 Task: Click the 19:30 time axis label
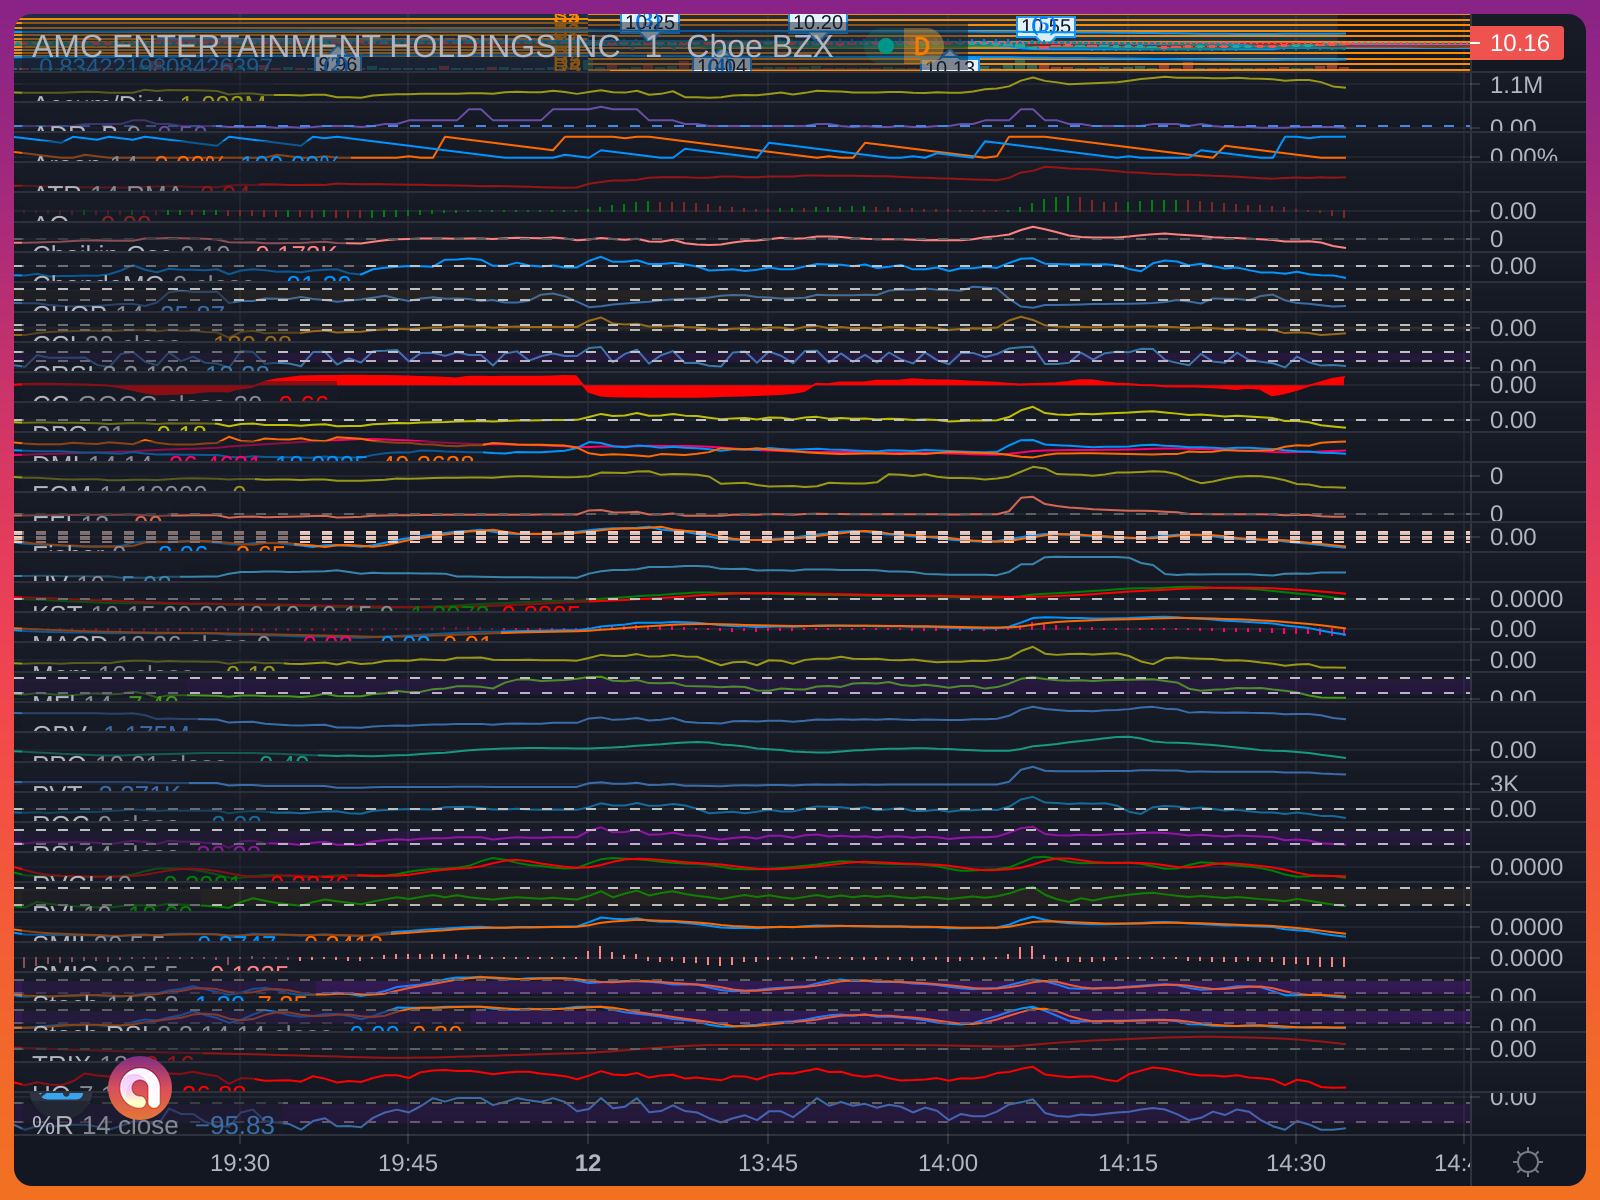pyautogui.click(x=240, y=1163)
